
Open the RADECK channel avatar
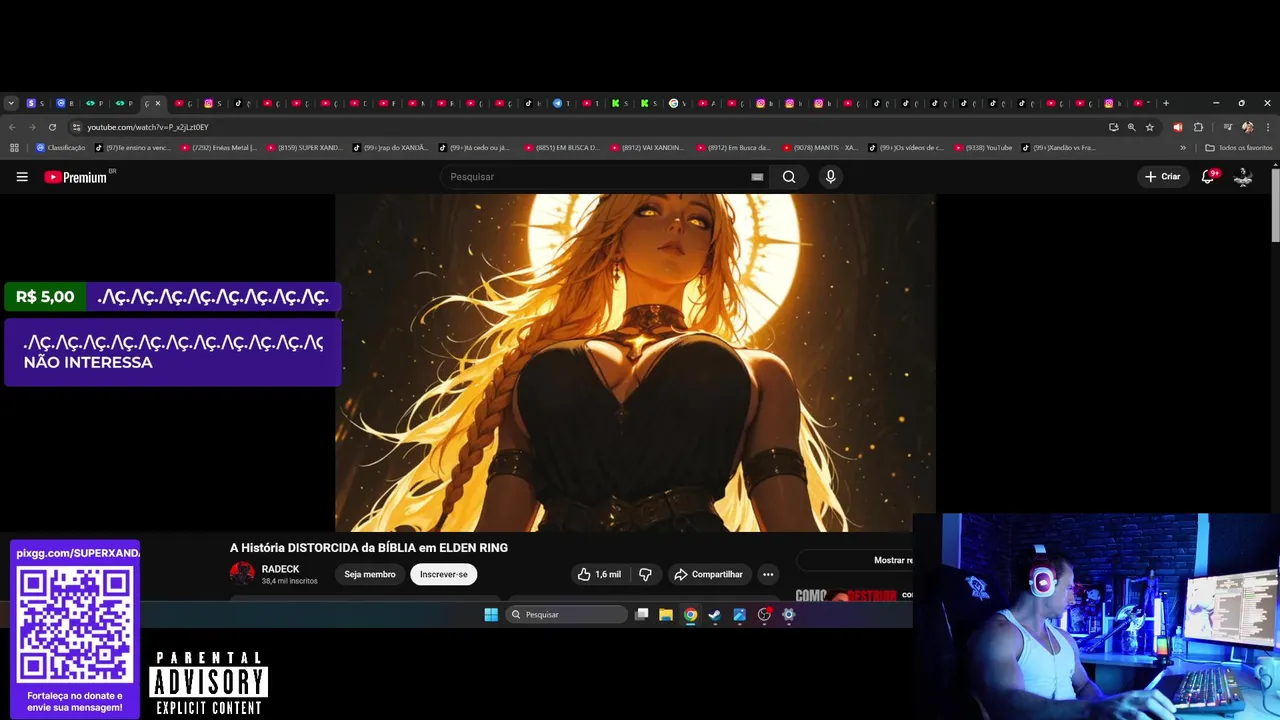(242, 574)
